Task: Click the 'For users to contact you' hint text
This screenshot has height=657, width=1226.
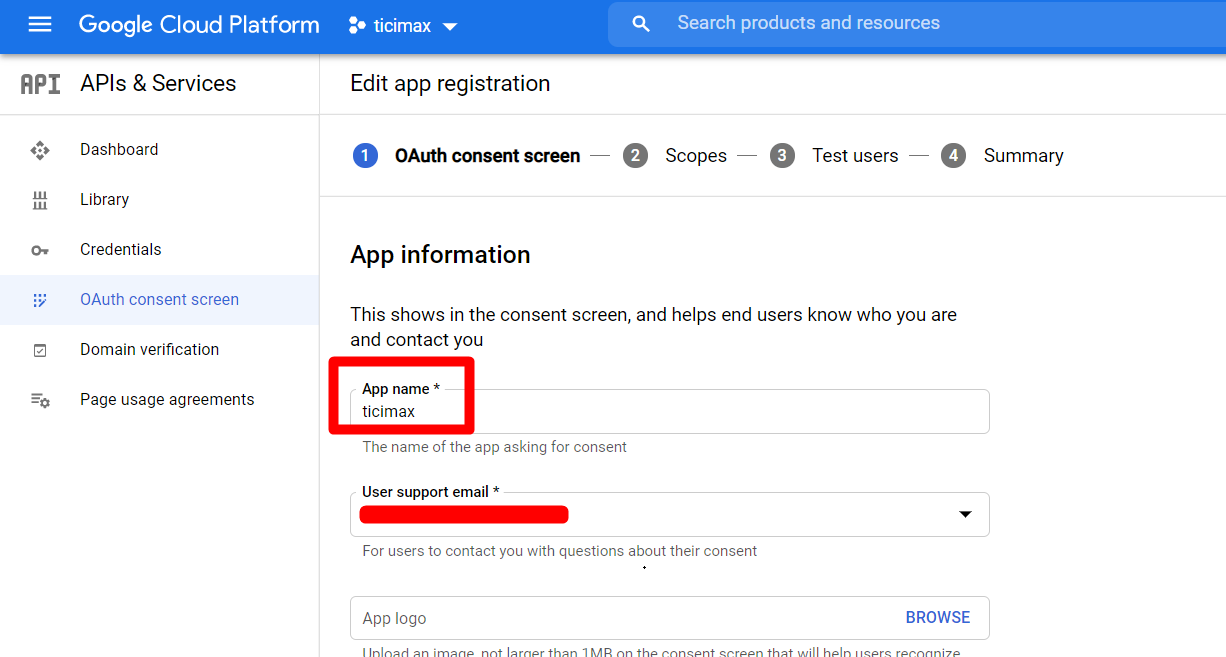Action: coord(559,551)
